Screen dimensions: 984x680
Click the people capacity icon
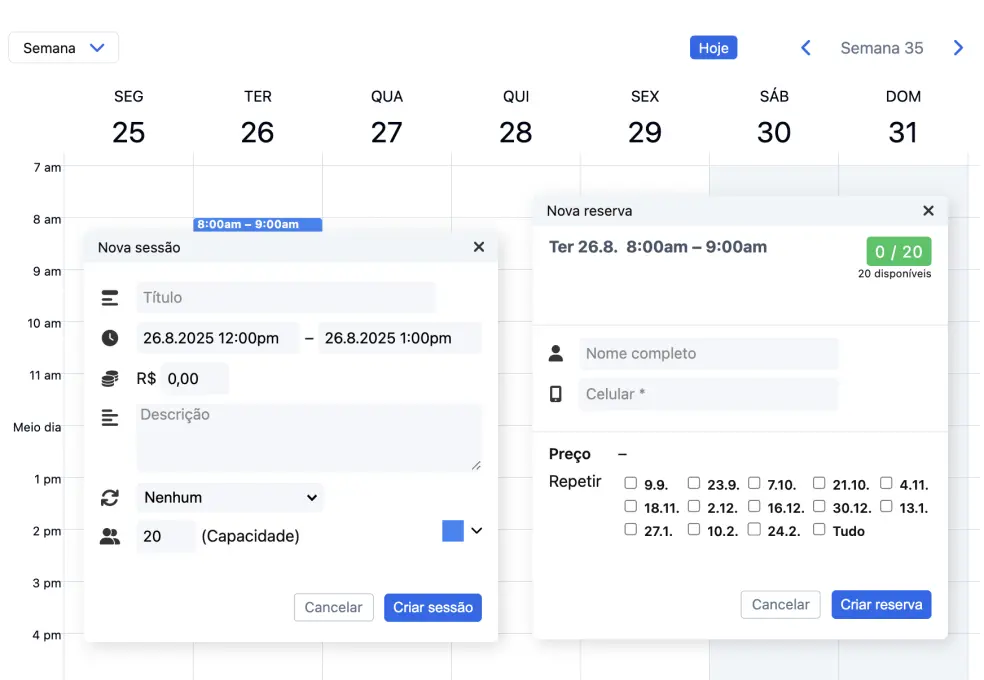[x=110, y=537]
